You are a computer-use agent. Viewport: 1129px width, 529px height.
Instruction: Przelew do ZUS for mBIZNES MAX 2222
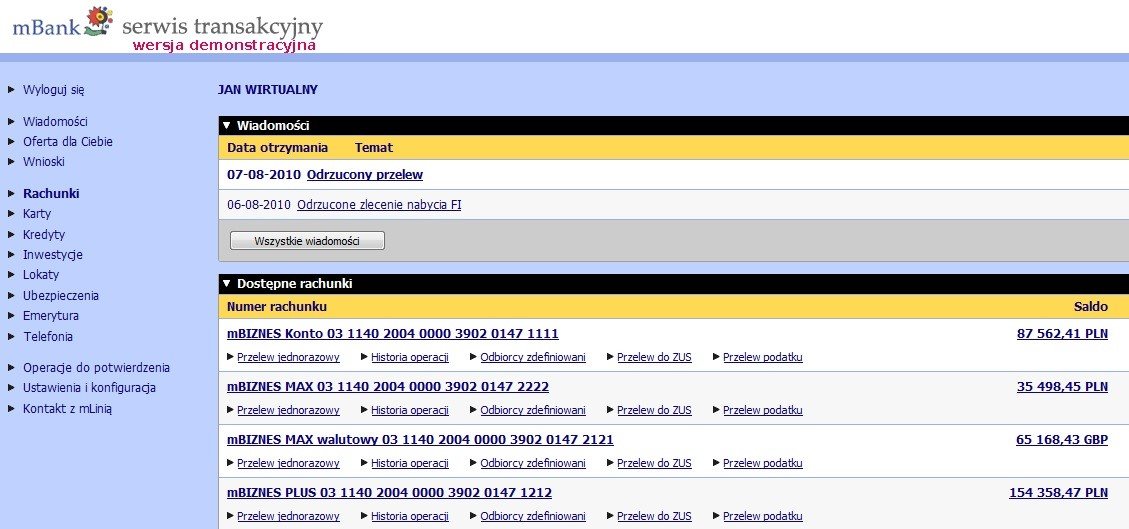pyautogui.click(x=654, y=410)
